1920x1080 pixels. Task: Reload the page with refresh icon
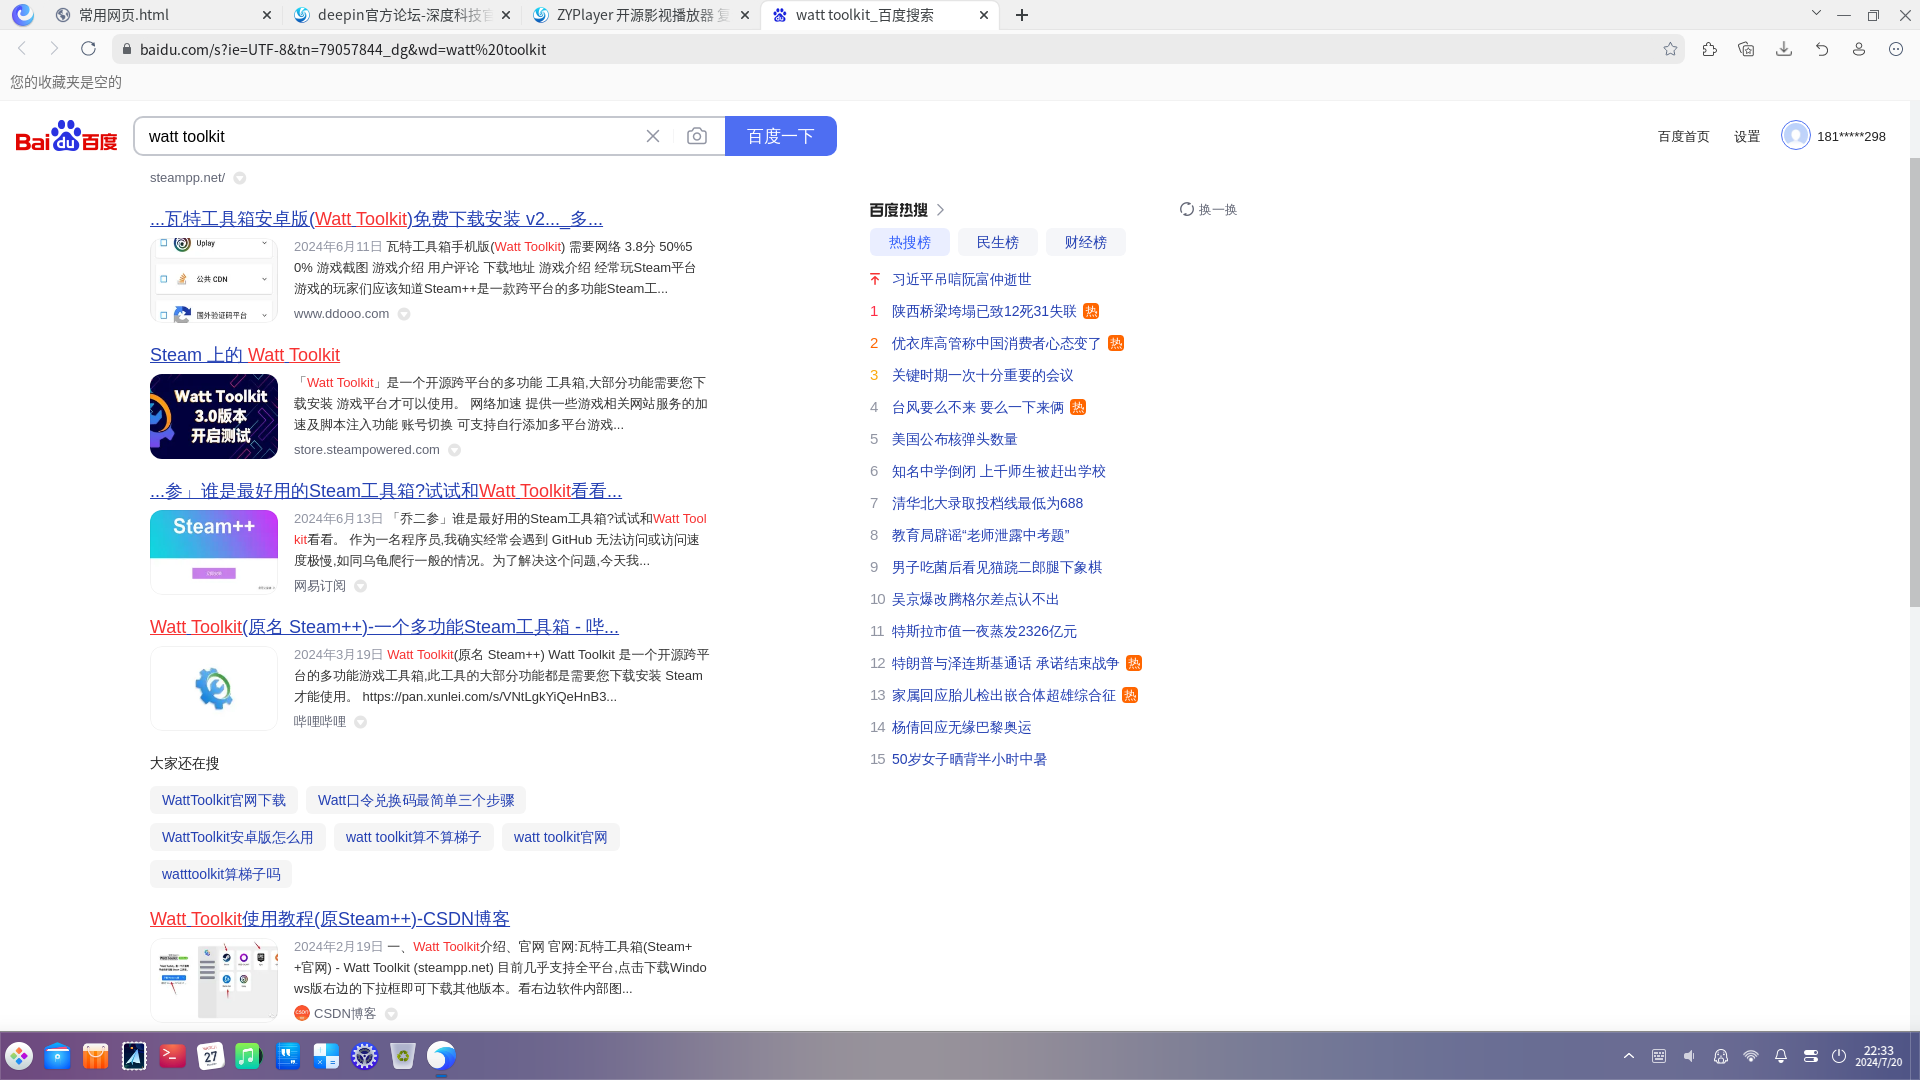[x=88, y=49]
